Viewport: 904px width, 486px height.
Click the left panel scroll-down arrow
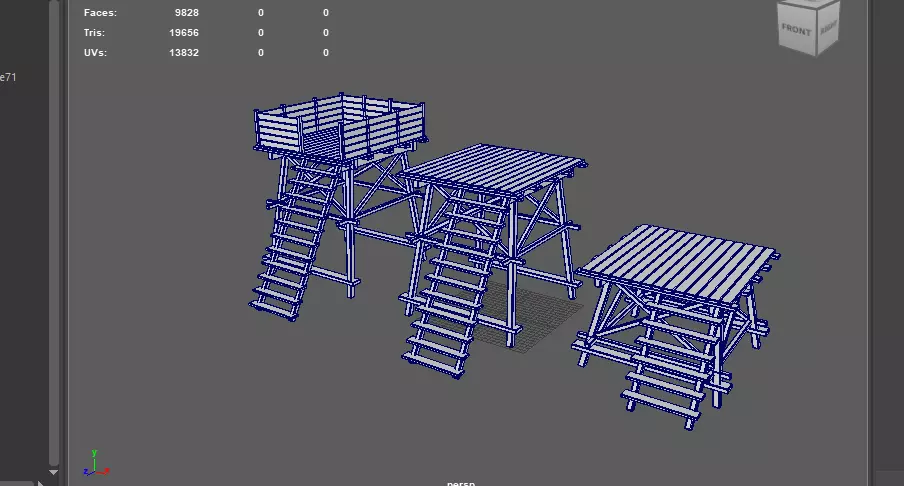pyautogui.click(x=53, y=472)
